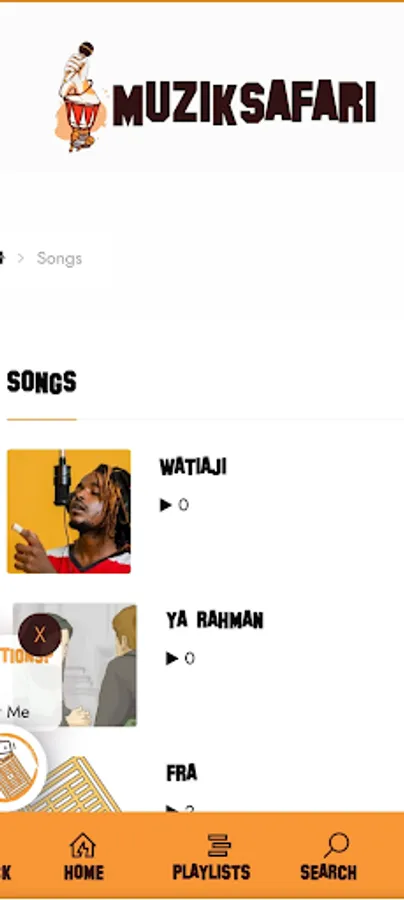
Task: Open the Playlists stacked-bars icon
Action: [219, 845]
